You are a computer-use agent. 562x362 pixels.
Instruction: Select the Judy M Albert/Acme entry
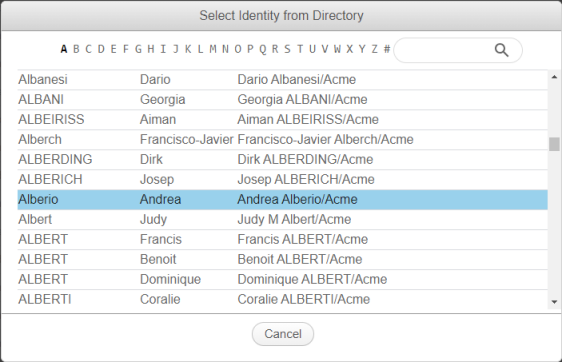[282, 220]
